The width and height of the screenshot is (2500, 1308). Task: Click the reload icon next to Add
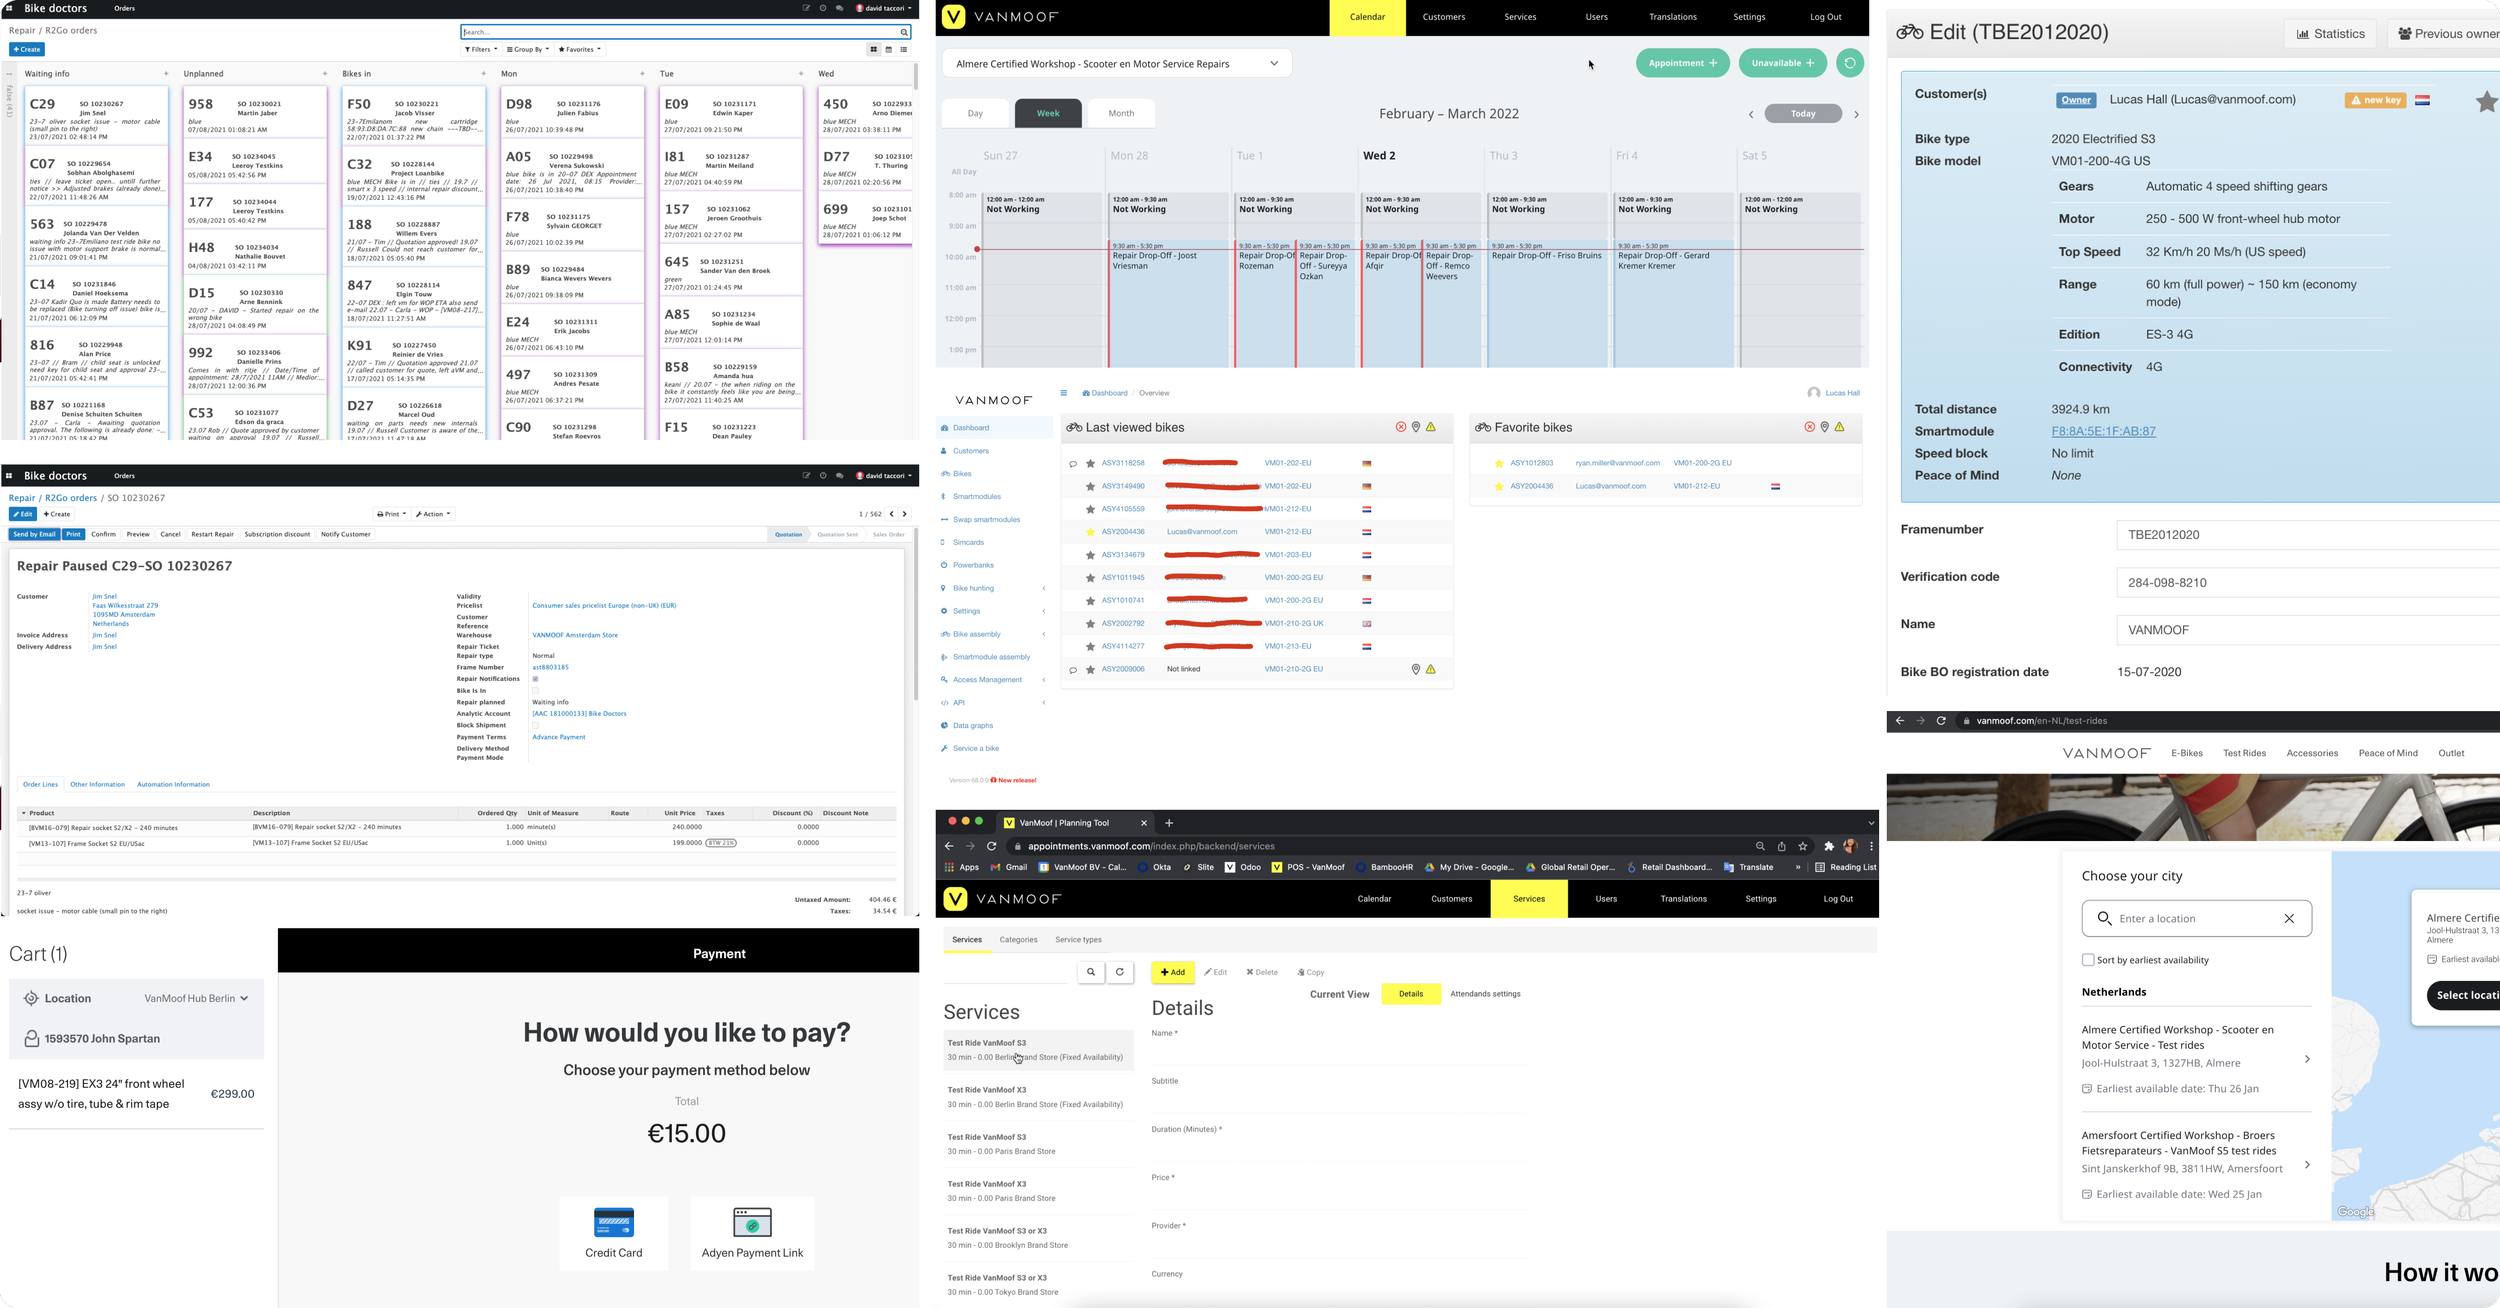tap(1120, 972)
